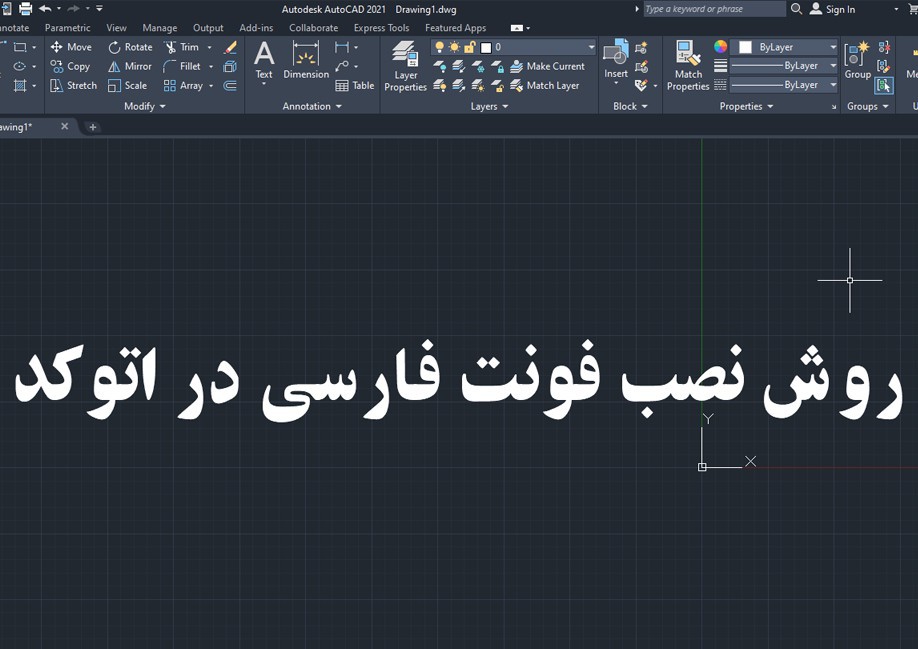The image size is (918, 649).
Task: Select the Mirror tool
Action: click(130, 66)
